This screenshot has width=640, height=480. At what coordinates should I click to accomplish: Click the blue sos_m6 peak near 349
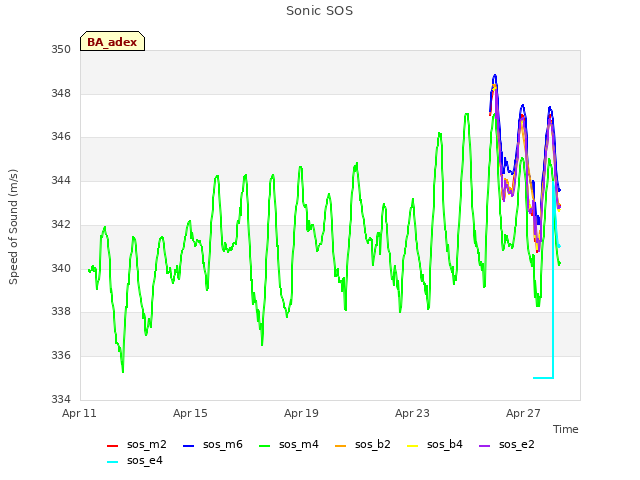point(495,76)
